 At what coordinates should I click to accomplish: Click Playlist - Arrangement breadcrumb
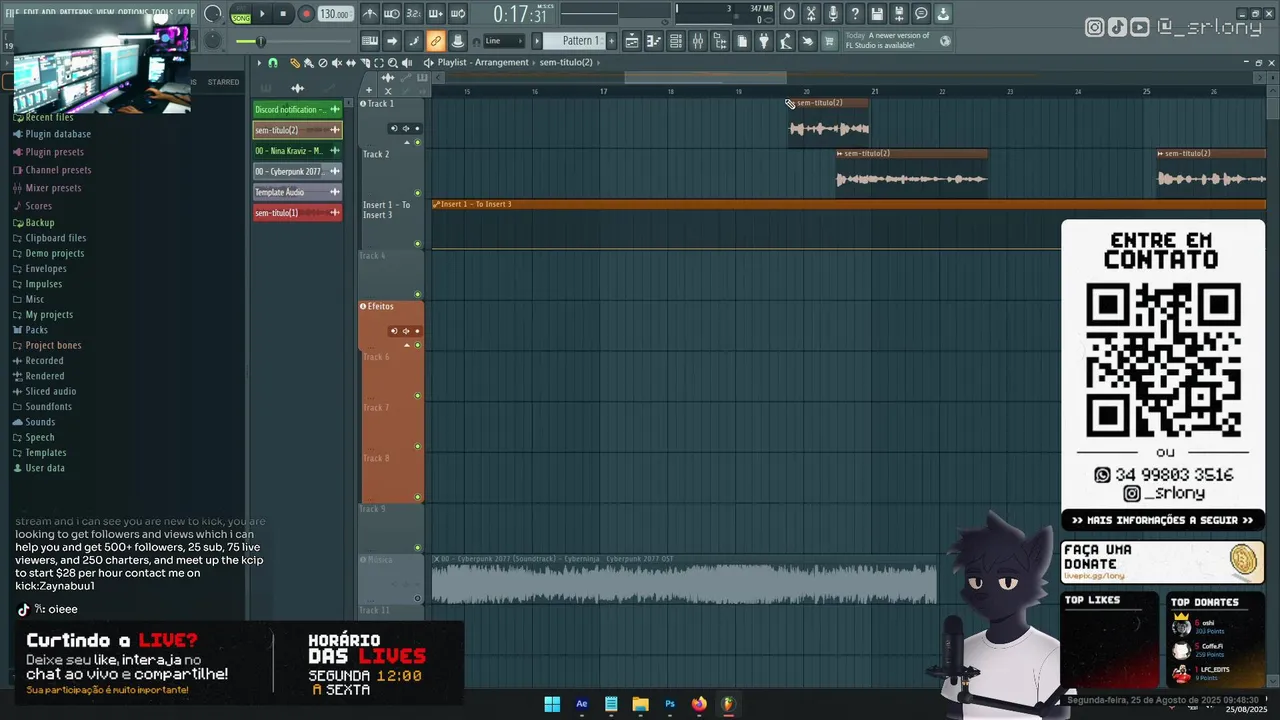click(x=483, y=62)
